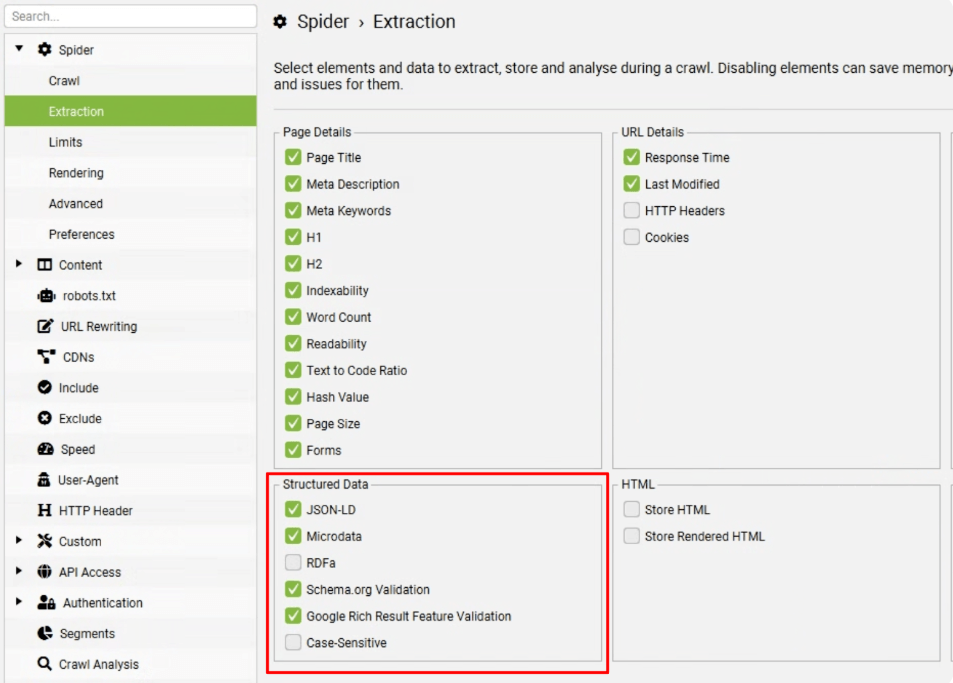This screenshot has height=683, width=953.
Task: Click the Crawl Analysis magnifier icon
Action: tap(44, 664)
